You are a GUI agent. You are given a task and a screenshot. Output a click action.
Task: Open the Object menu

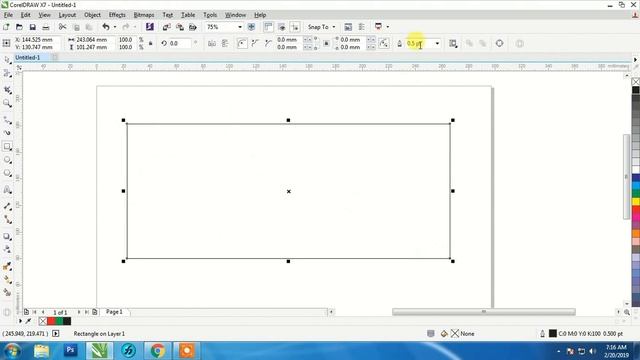[x=92, y=15]
